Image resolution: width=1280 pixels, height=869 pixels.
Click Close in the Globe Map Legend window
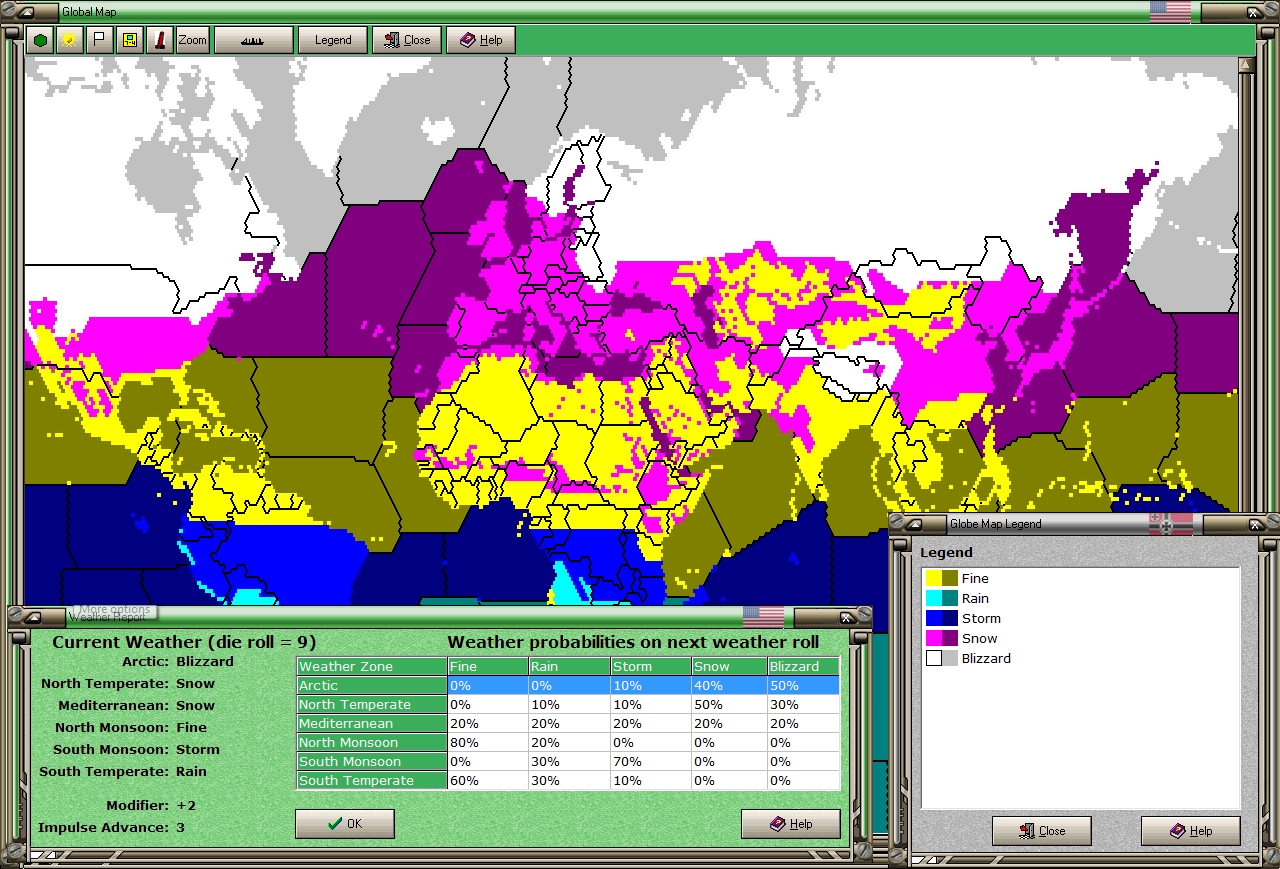(1042, 831)
